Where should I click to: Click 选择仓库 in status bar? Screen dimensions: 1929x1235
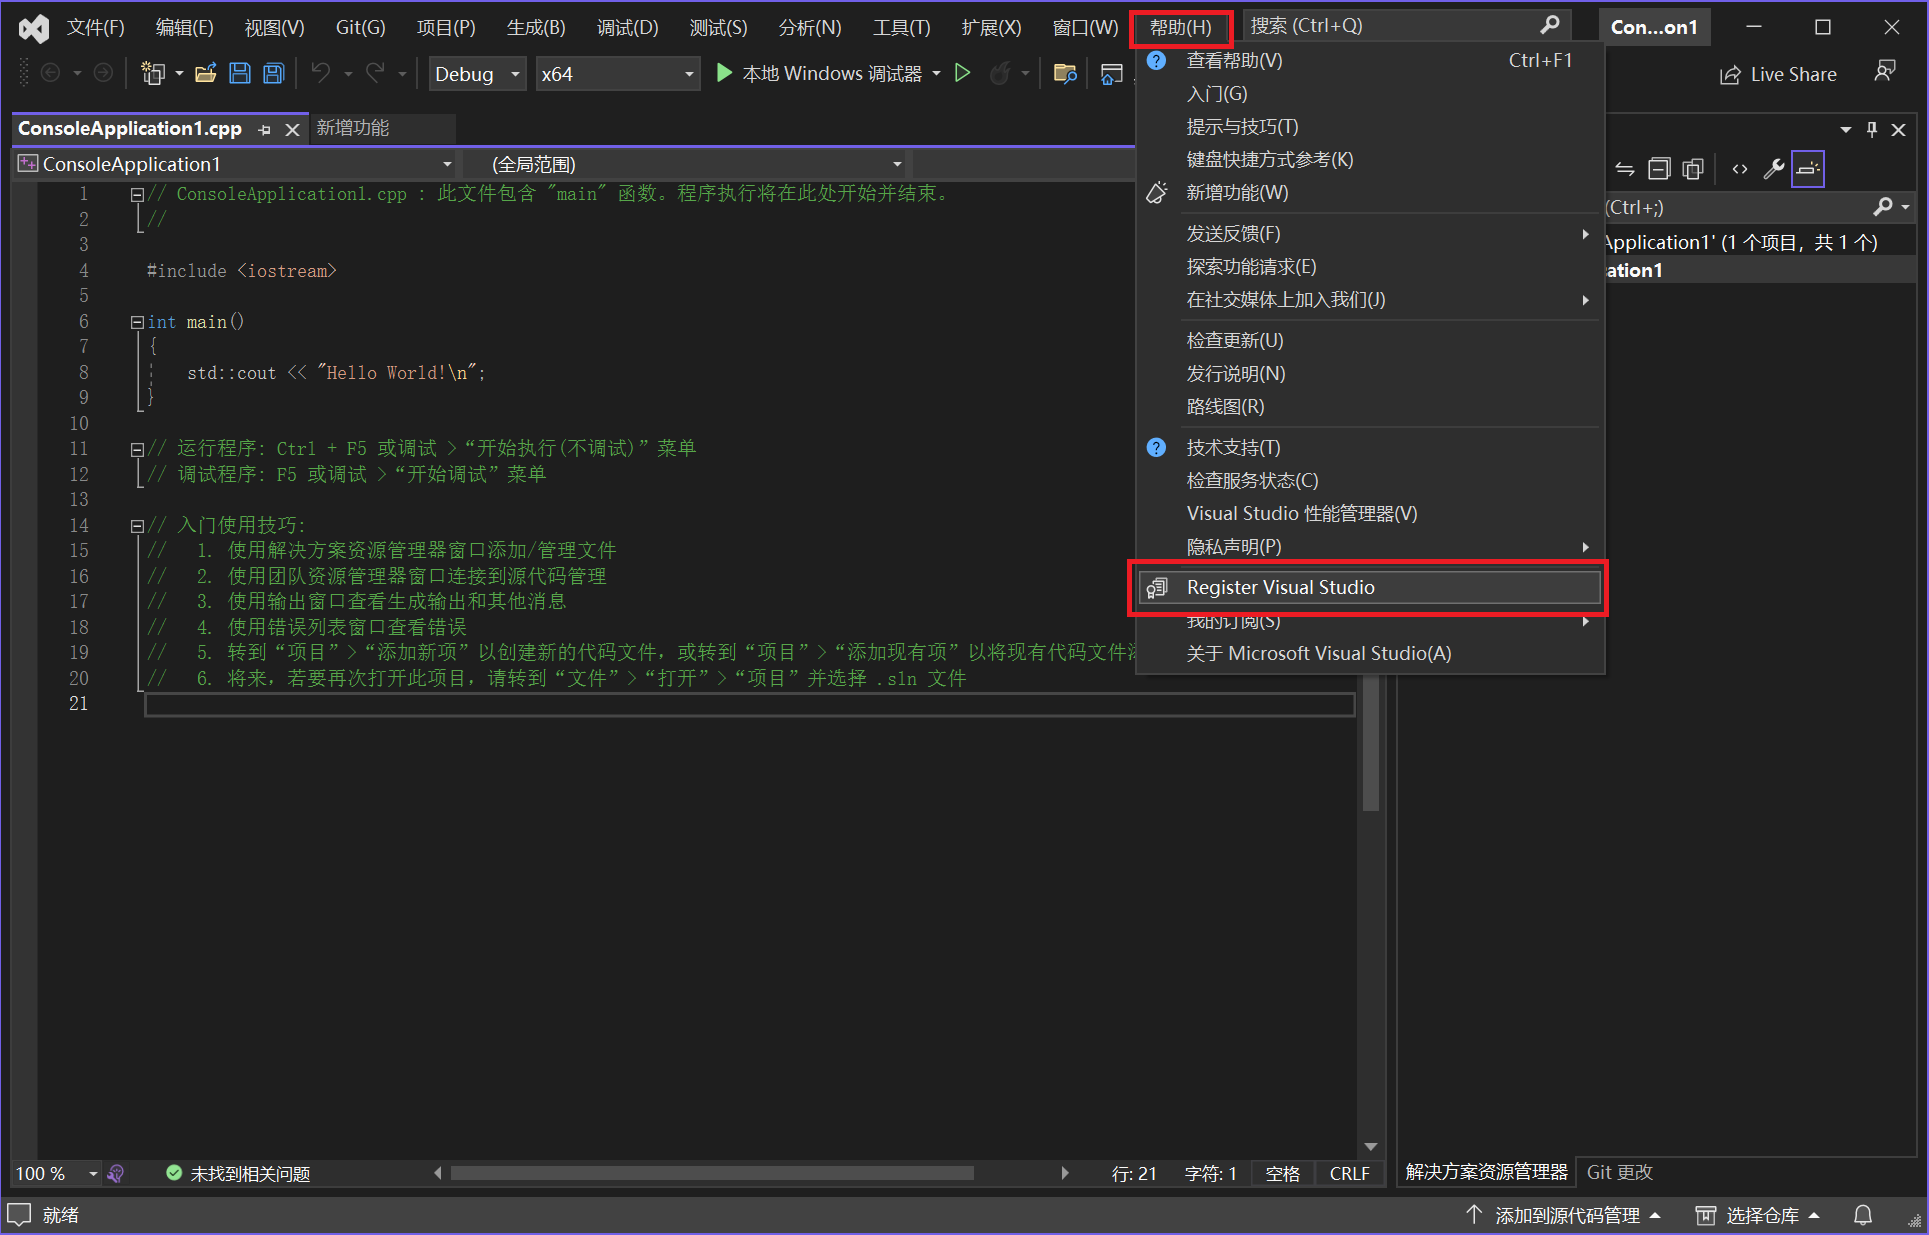pyautogui.click(x=1757, y=1215)
